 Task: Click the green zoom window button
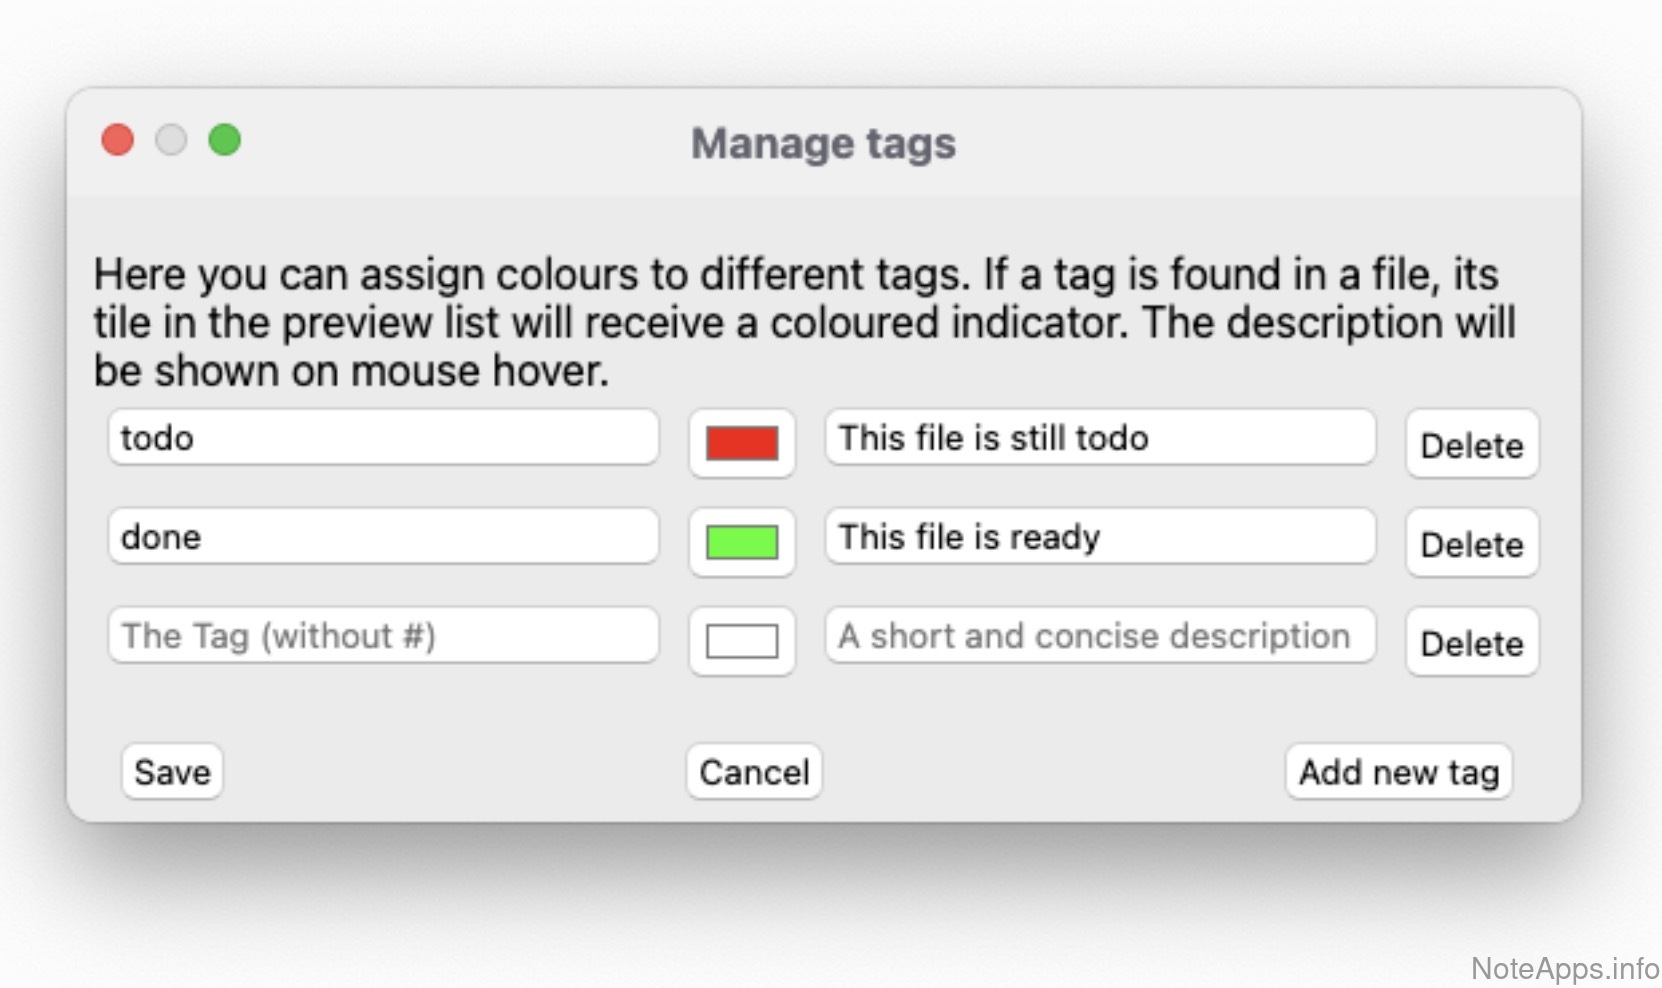coord(225,140)
